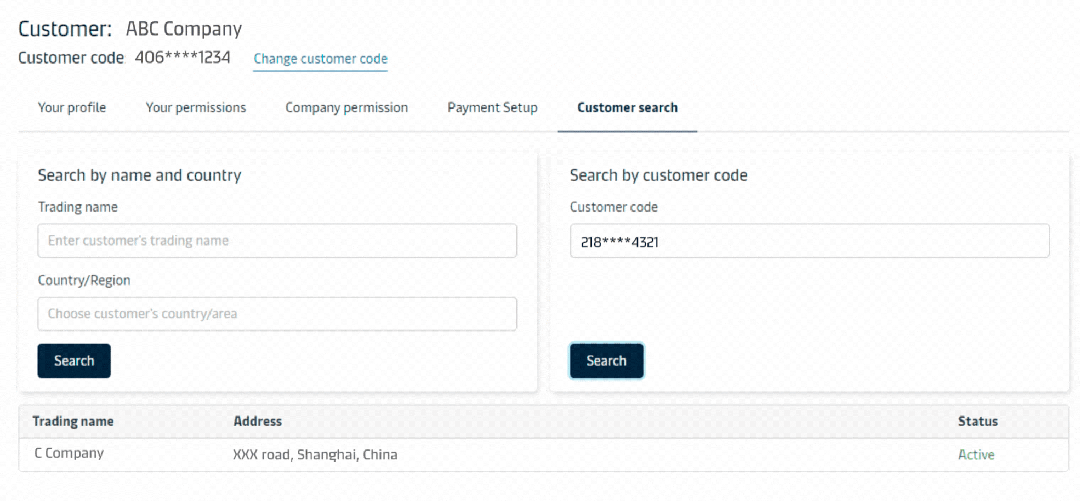Viewport: 1080px width, 501px height.
Task: Click the masked customer code 406****1234
Action: (x=183, y=57)
